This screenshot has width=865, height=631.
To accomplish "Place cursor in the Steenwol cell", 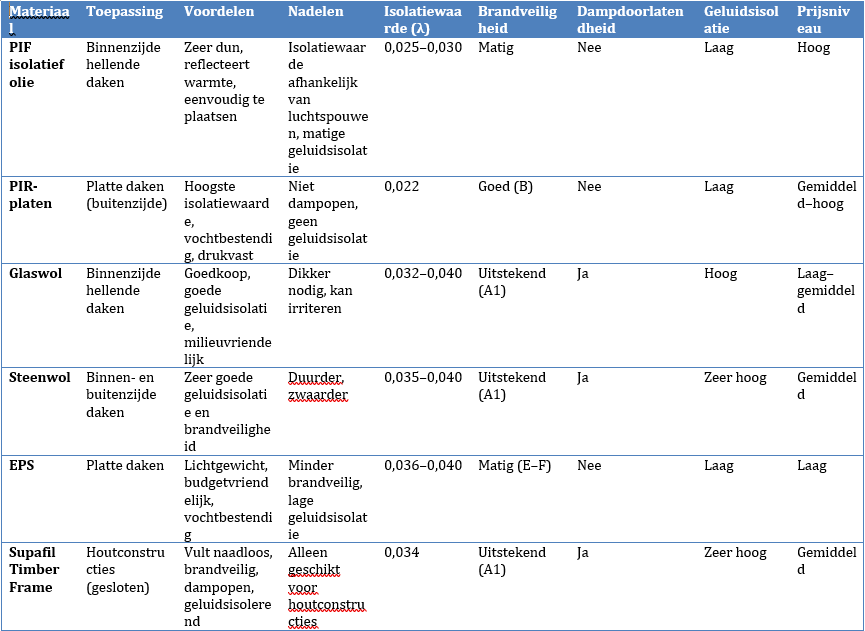I will [x=40, y=378].
